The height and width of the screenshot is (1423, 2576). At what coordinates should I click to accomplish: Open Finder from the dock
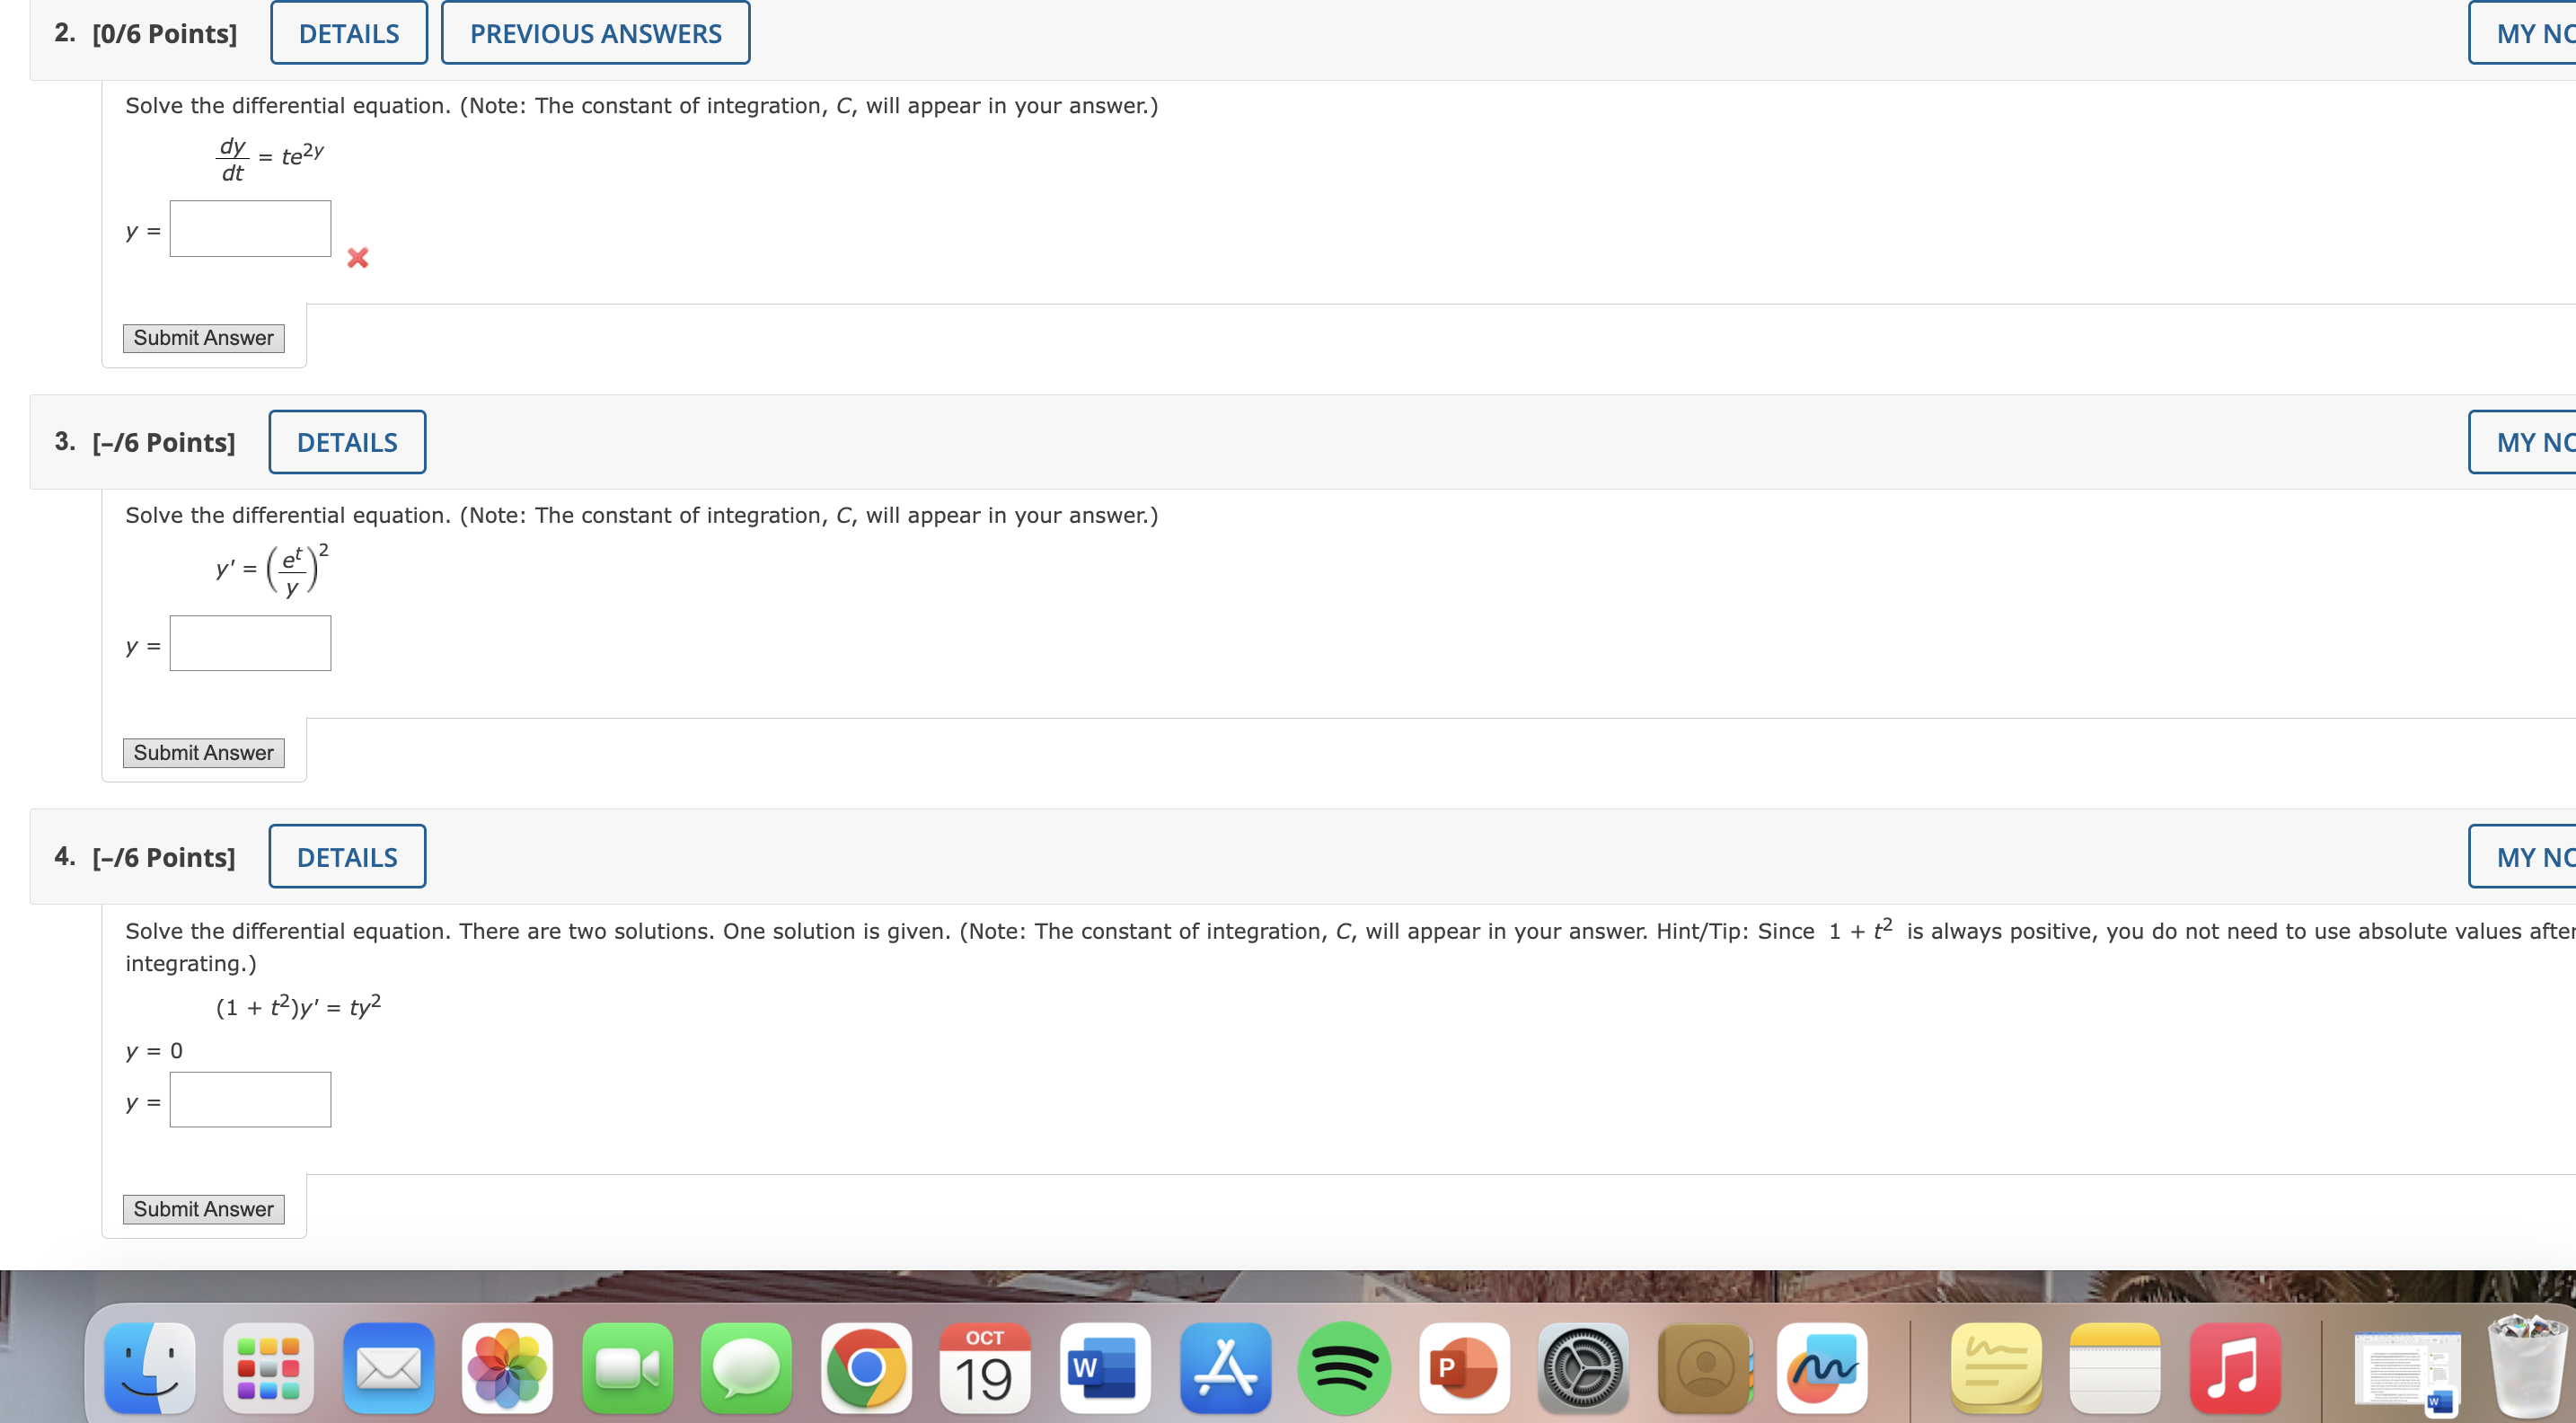point(148,1367)
